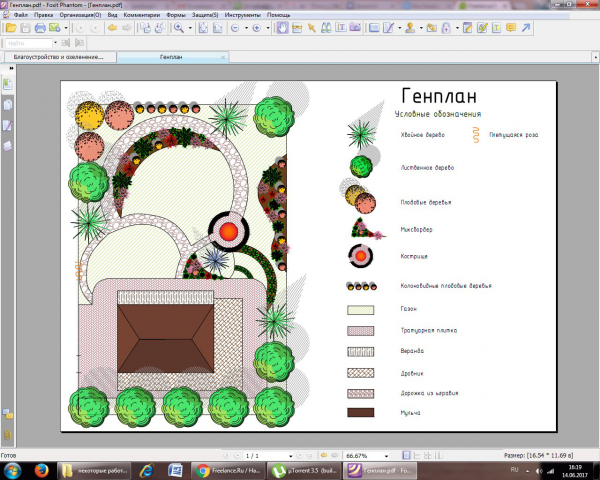Screen dimensions: 600x480
Task: Go to next view with gray forward arrow
Action: click(x=127, y=28)
